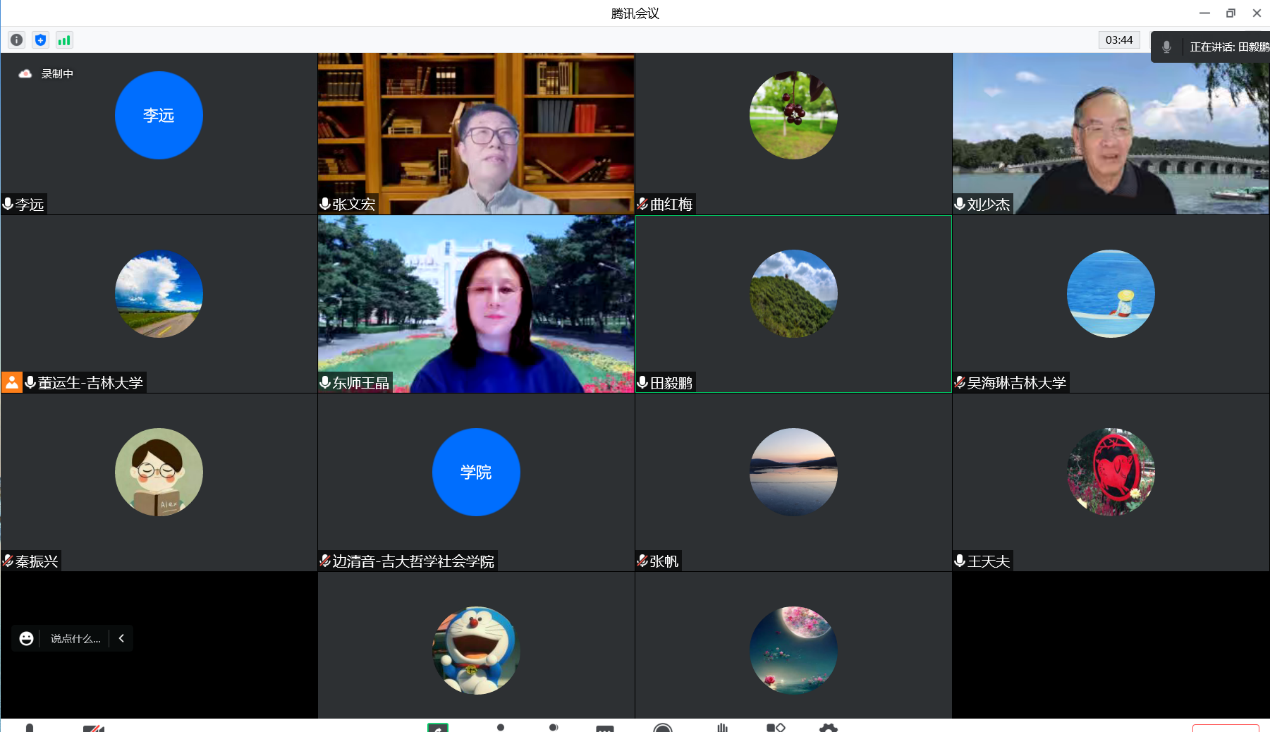Type in the 说点什么 chat field
Screen dimensions: 1270x732
pyautogui.click(x=76, y=638)
